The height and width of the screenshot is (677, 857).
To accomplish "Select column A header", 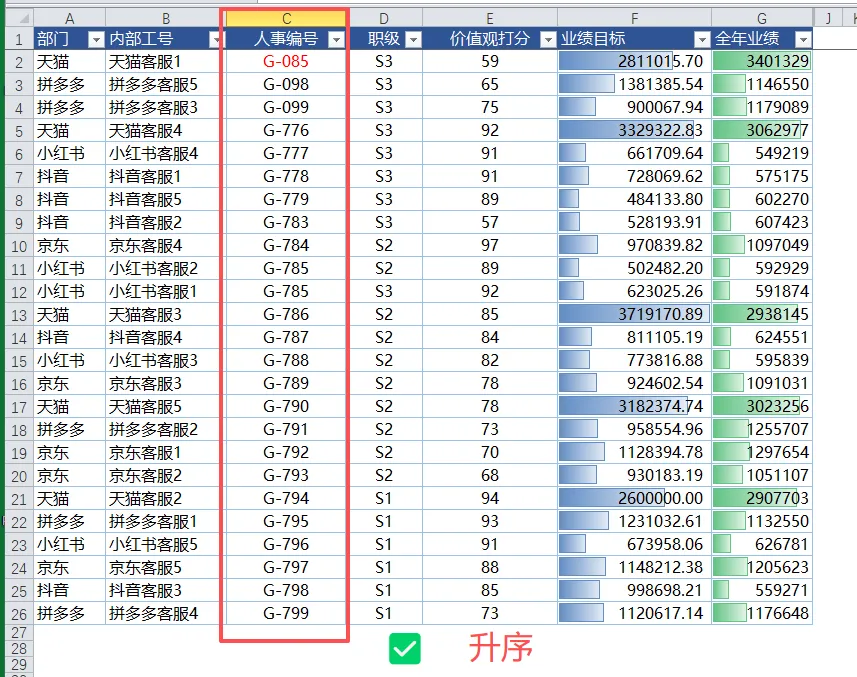I will point(69,19).
